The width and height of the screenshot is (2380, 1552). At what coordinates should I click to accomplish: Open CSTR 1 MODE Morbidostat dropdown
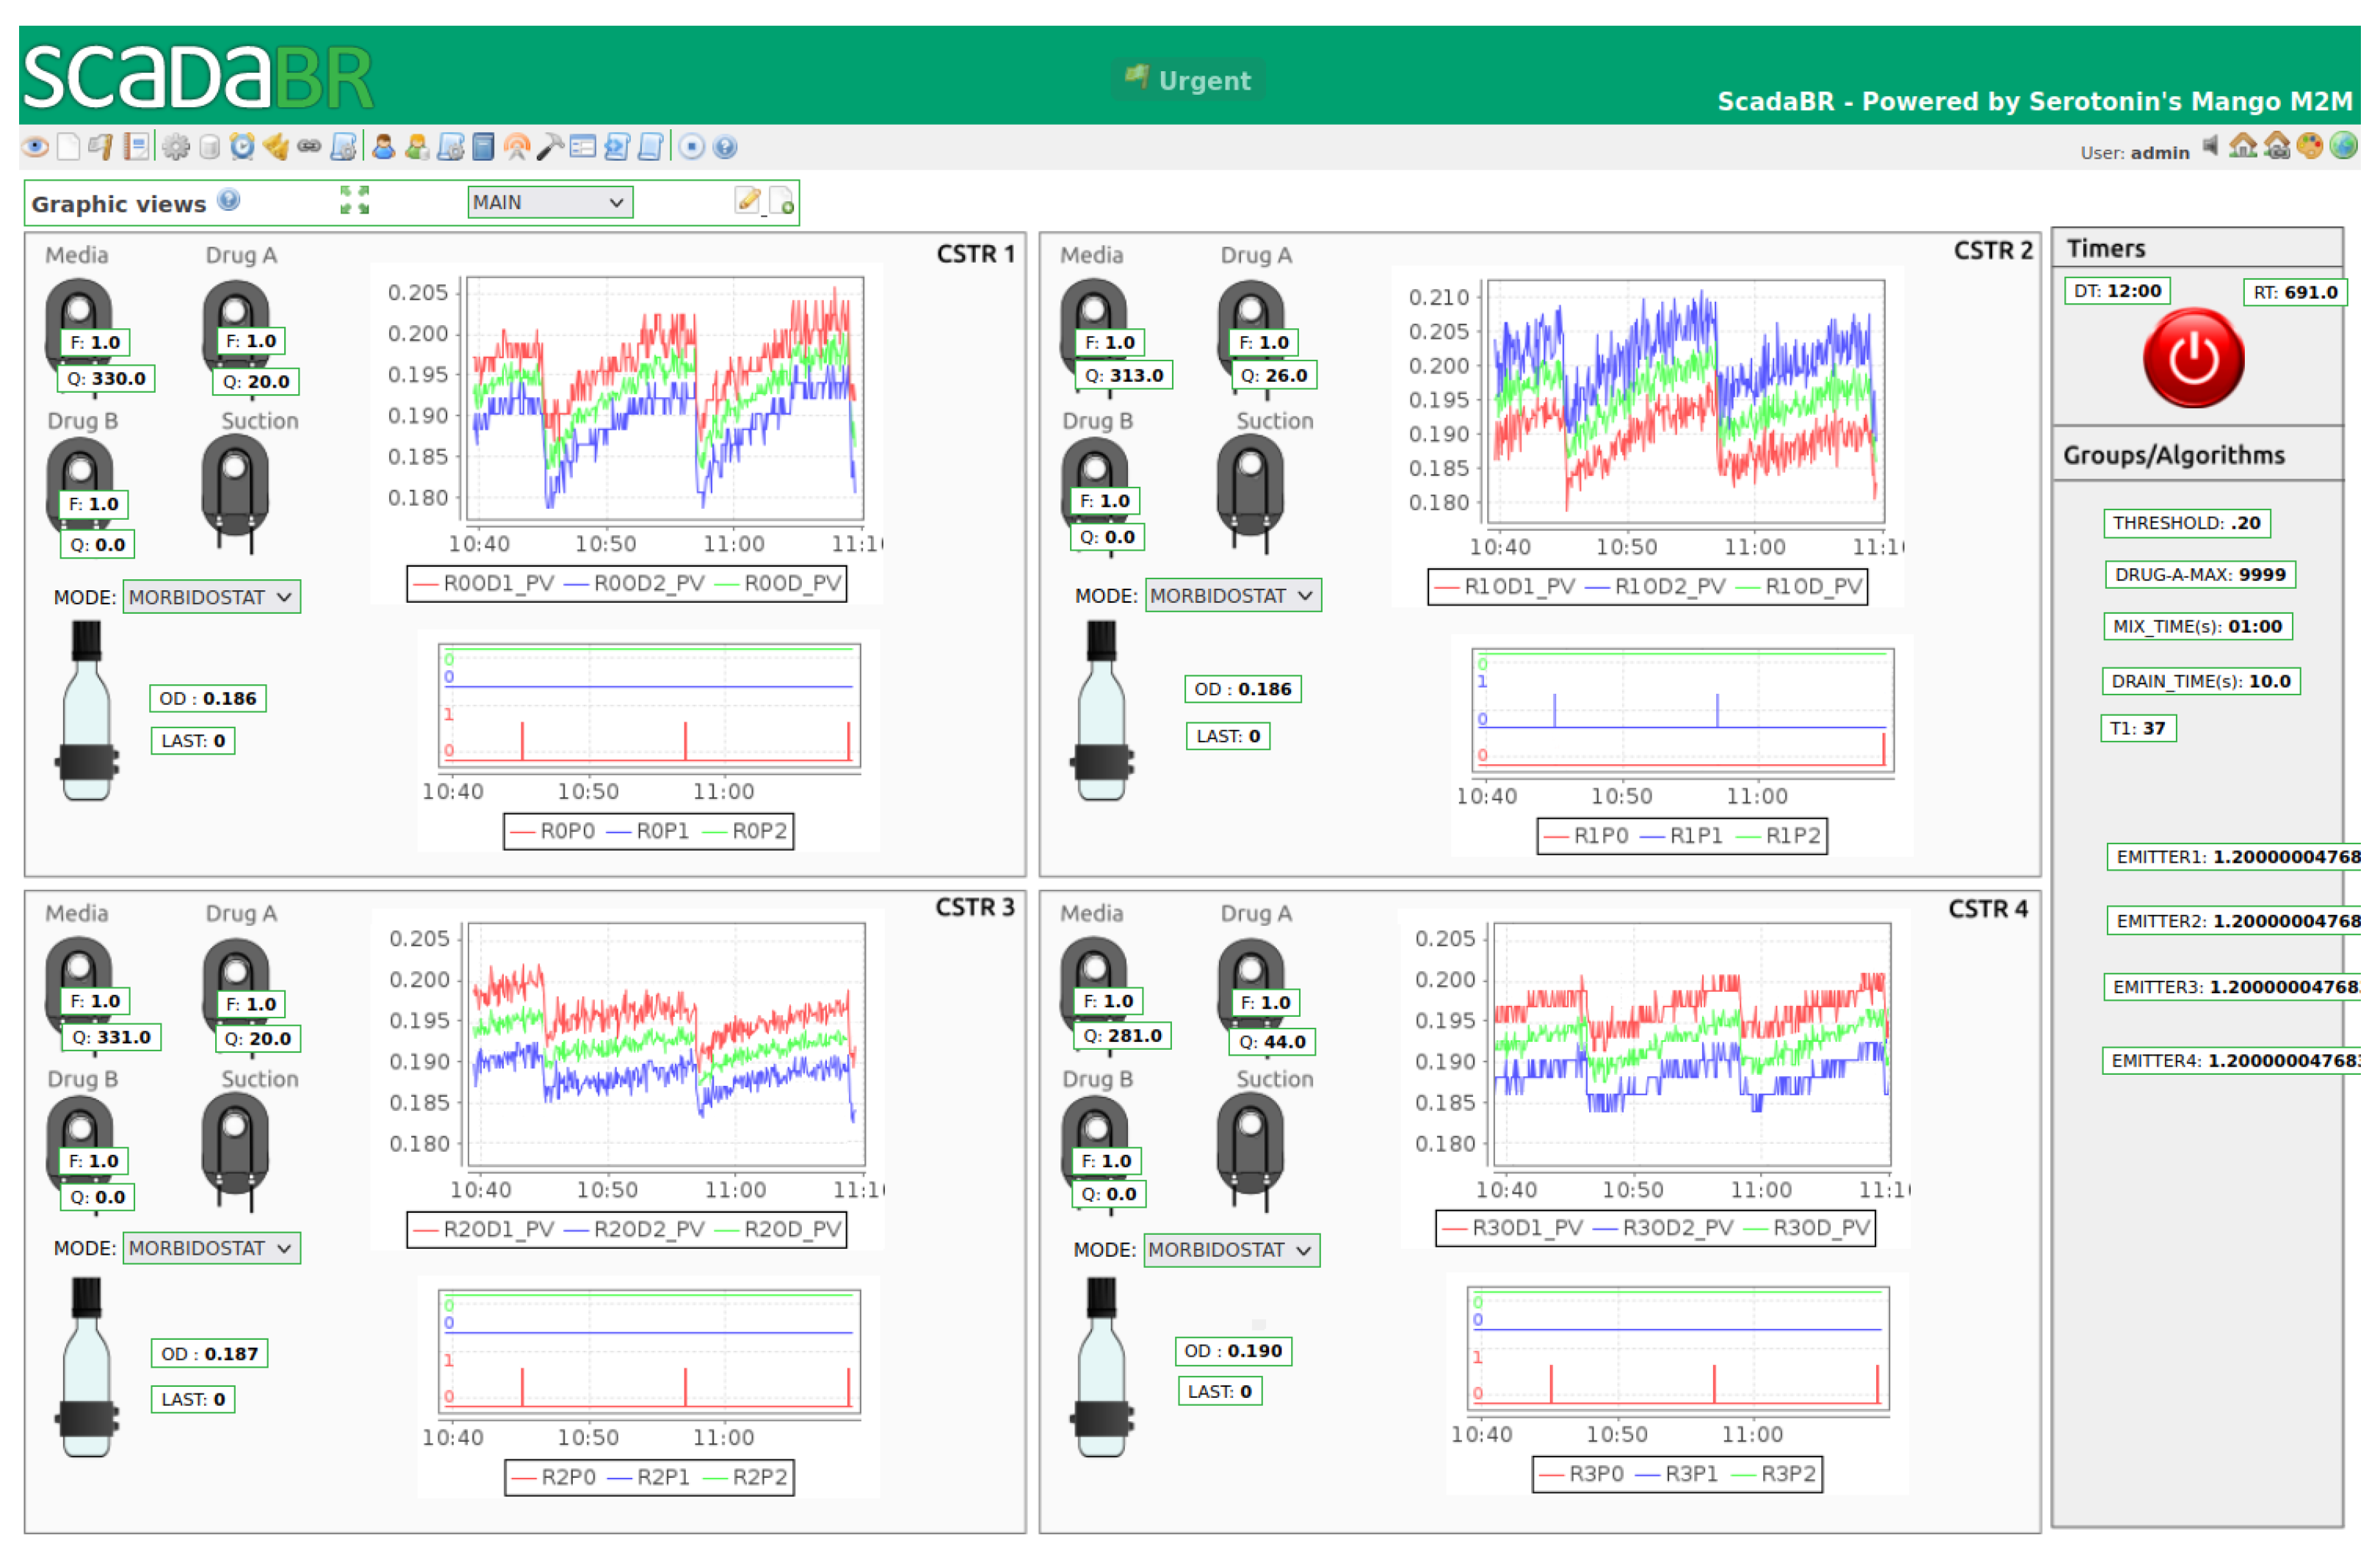[211, 598]
